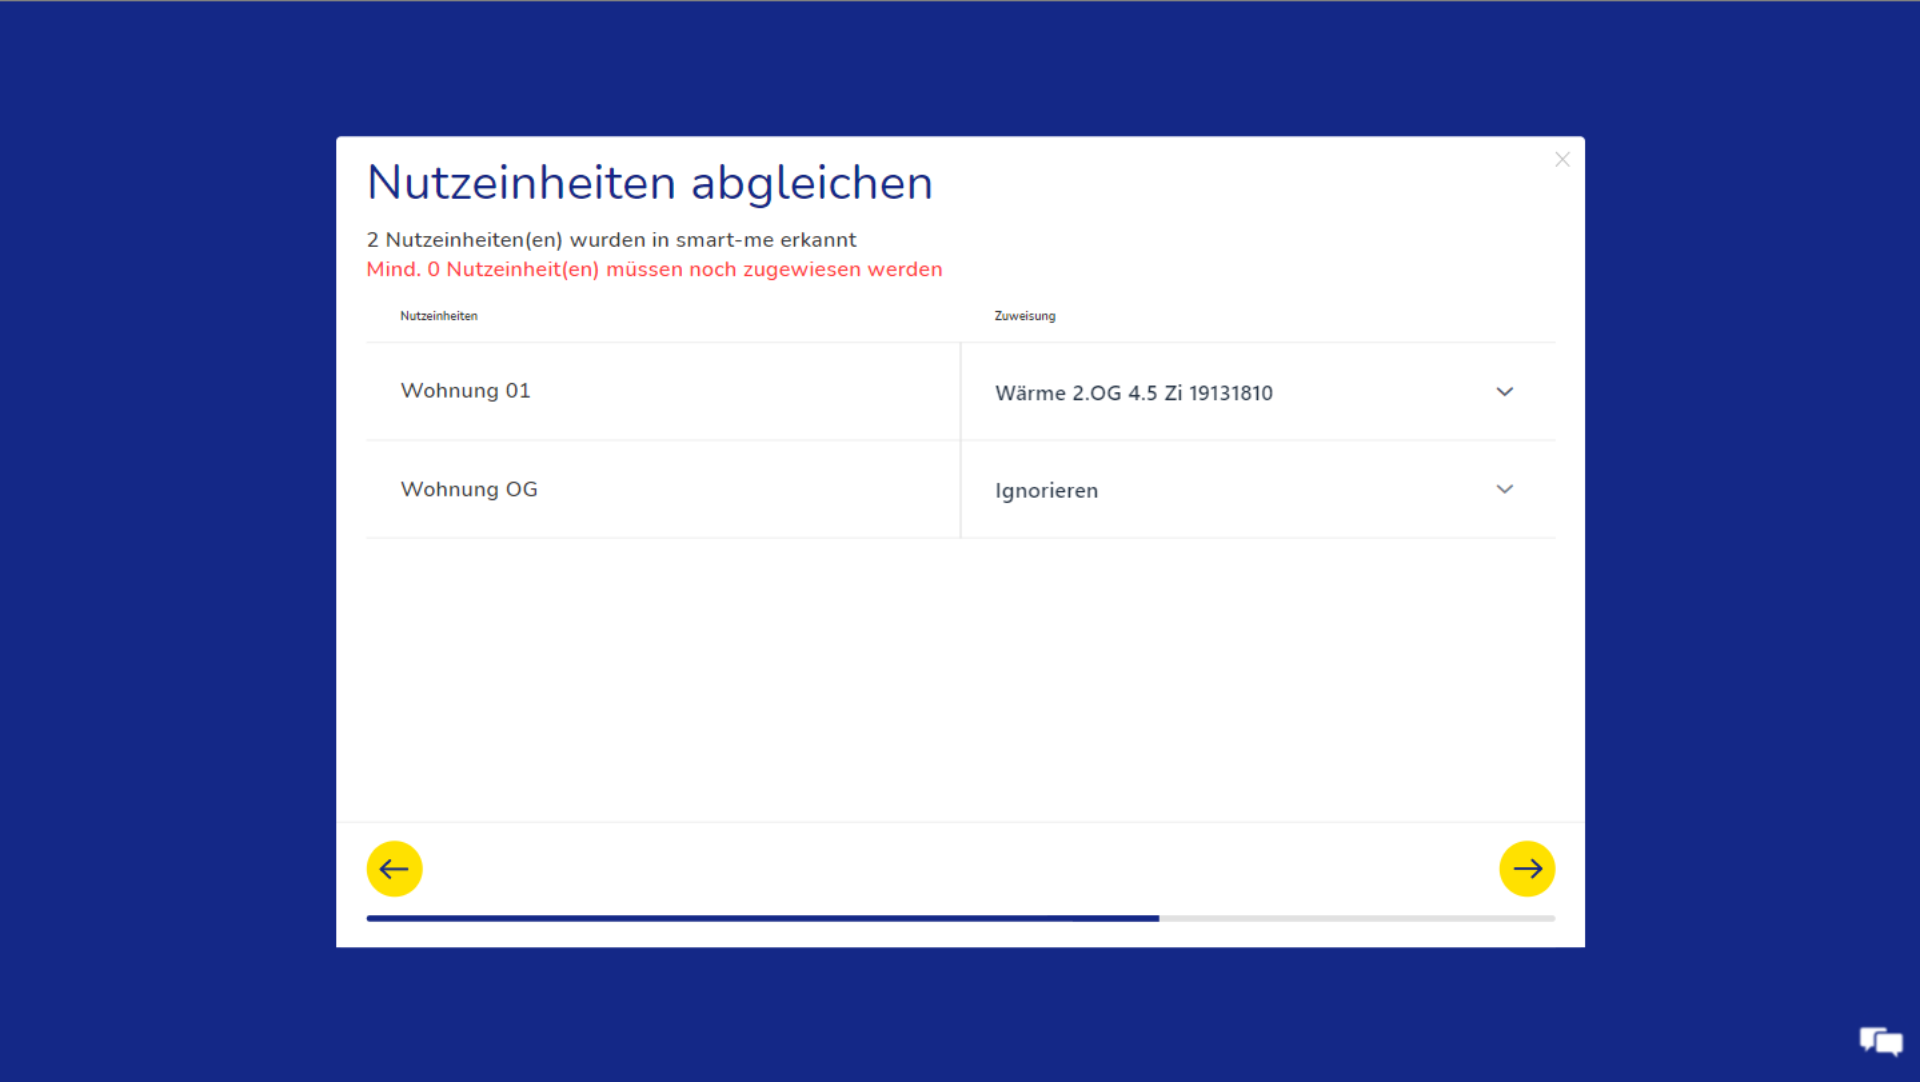Click the yellow back arrow button

coord(394,868)
